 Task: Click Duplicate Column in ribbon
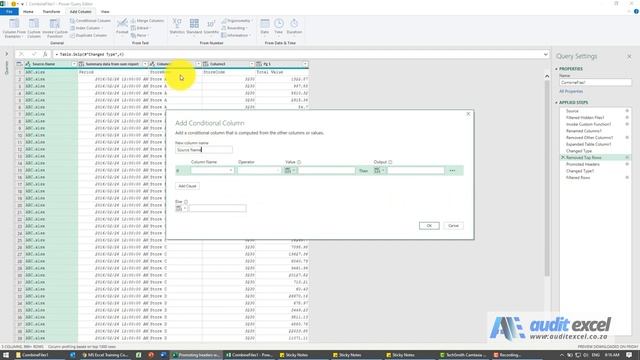click(x=88, y=36)
